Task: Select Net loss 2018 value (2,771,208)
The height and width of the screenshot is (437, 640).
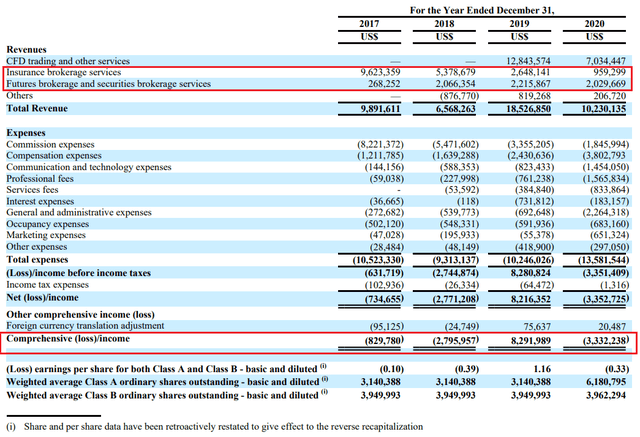Action: coord(456,299)
